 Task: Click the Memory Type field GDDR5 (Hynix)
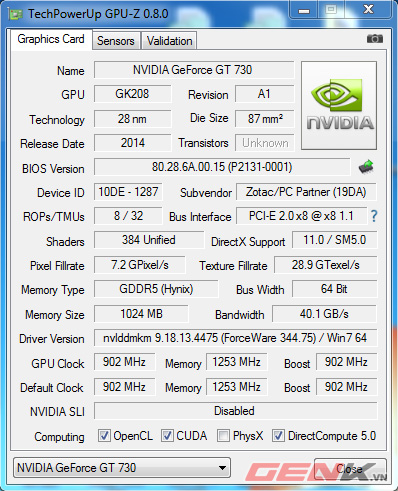[156, 289]
